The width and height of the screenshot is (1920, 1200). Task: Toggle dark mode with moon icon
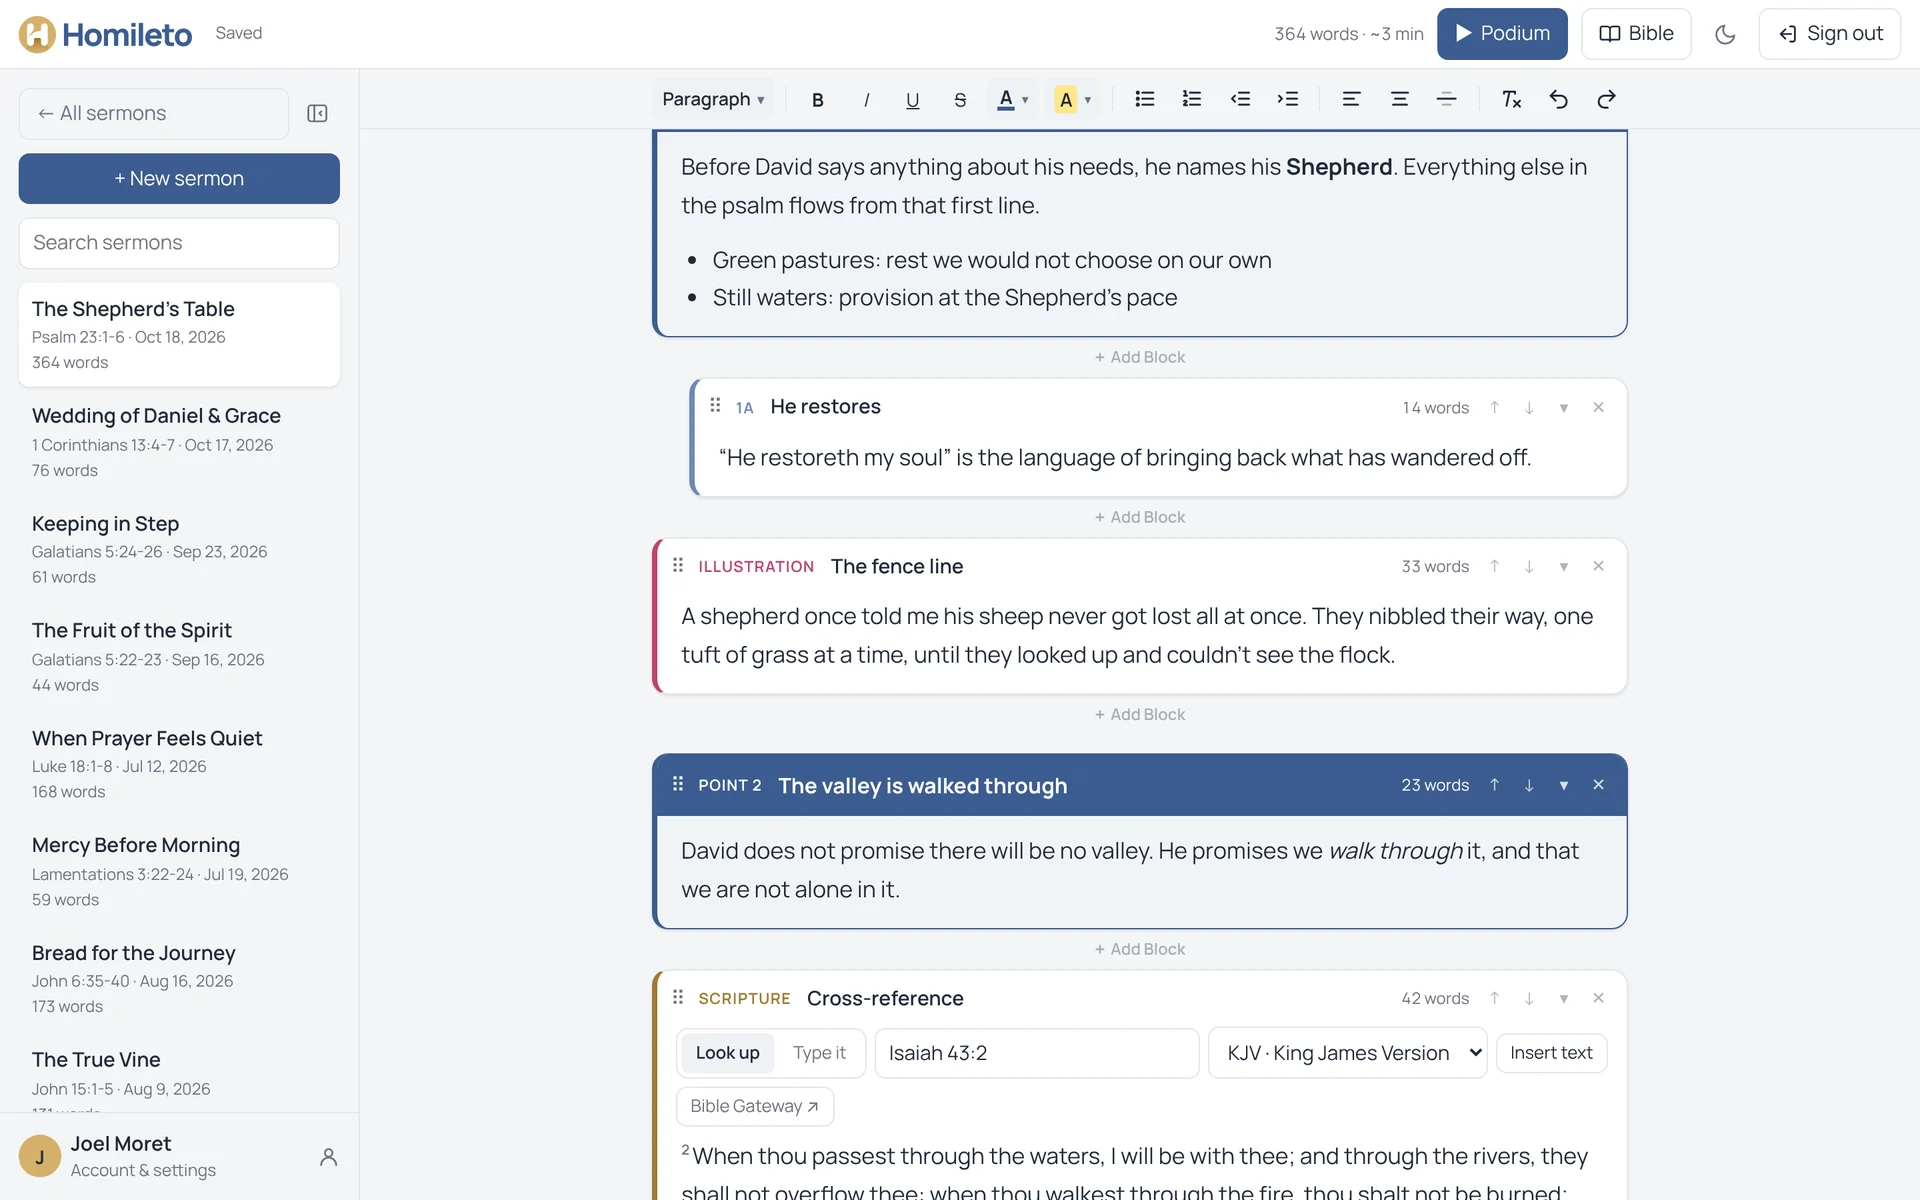click(1725, 34)
